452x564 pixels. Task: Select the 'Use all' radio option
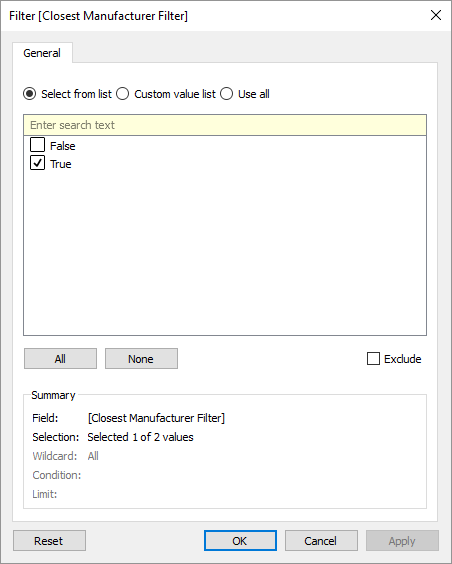point(227,94)
